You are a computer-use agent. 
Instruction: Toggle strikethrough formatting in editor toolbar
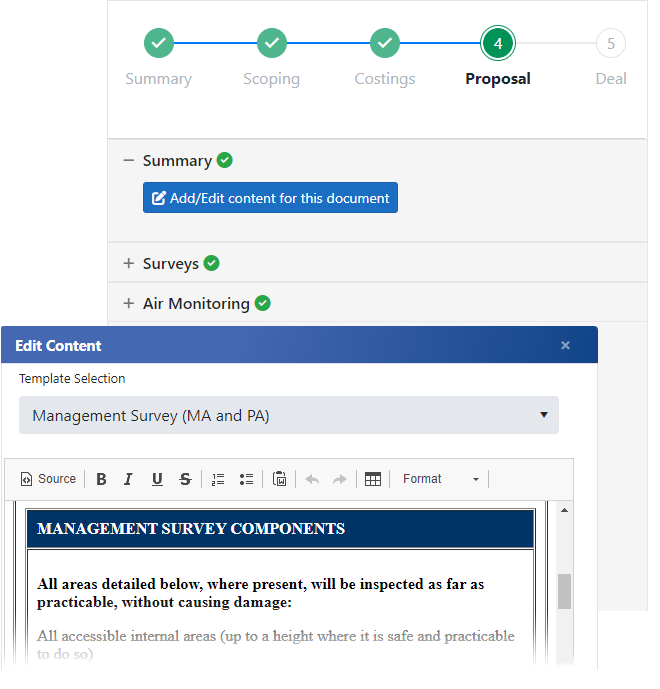pyautogui.click(x=185, y=479)
